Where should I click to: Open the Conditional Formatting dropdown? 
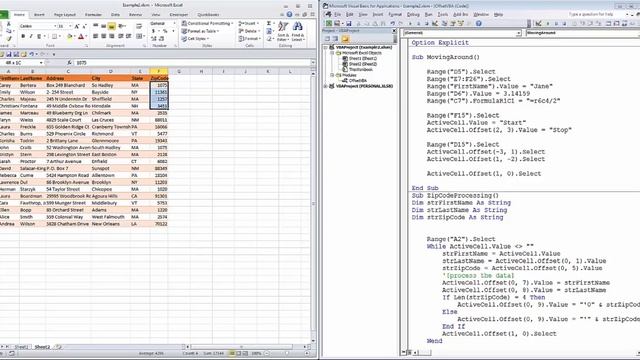coord(207,24)
